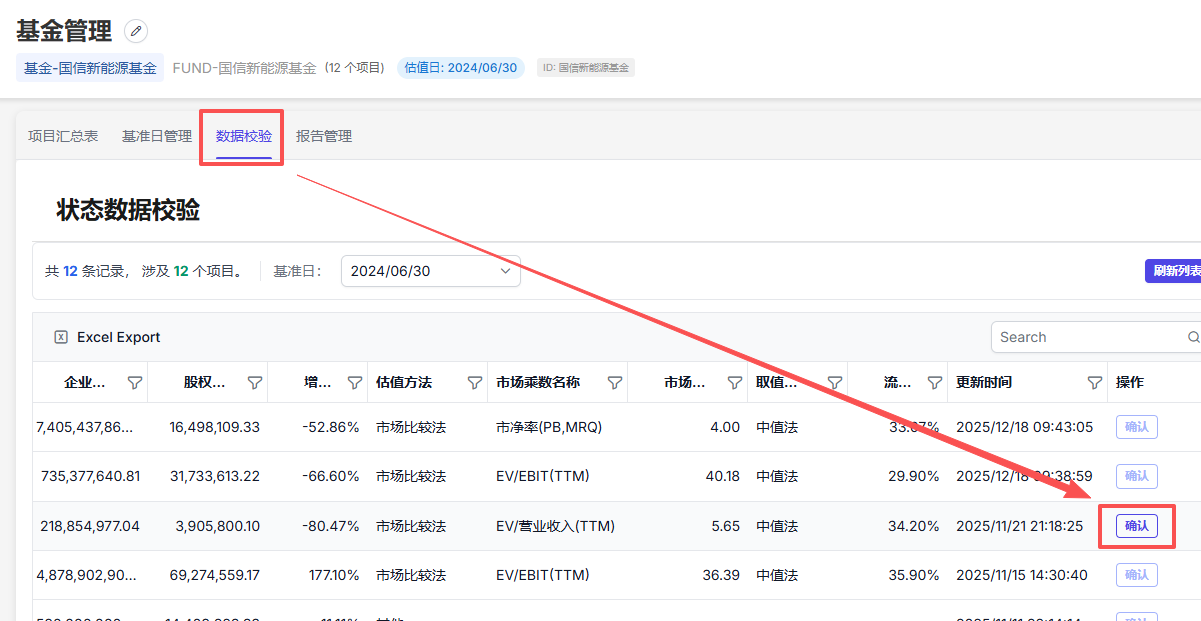
Task: Expand the 基准日 date dropdown 2024/06/30
Action: [x=431, y=271]
